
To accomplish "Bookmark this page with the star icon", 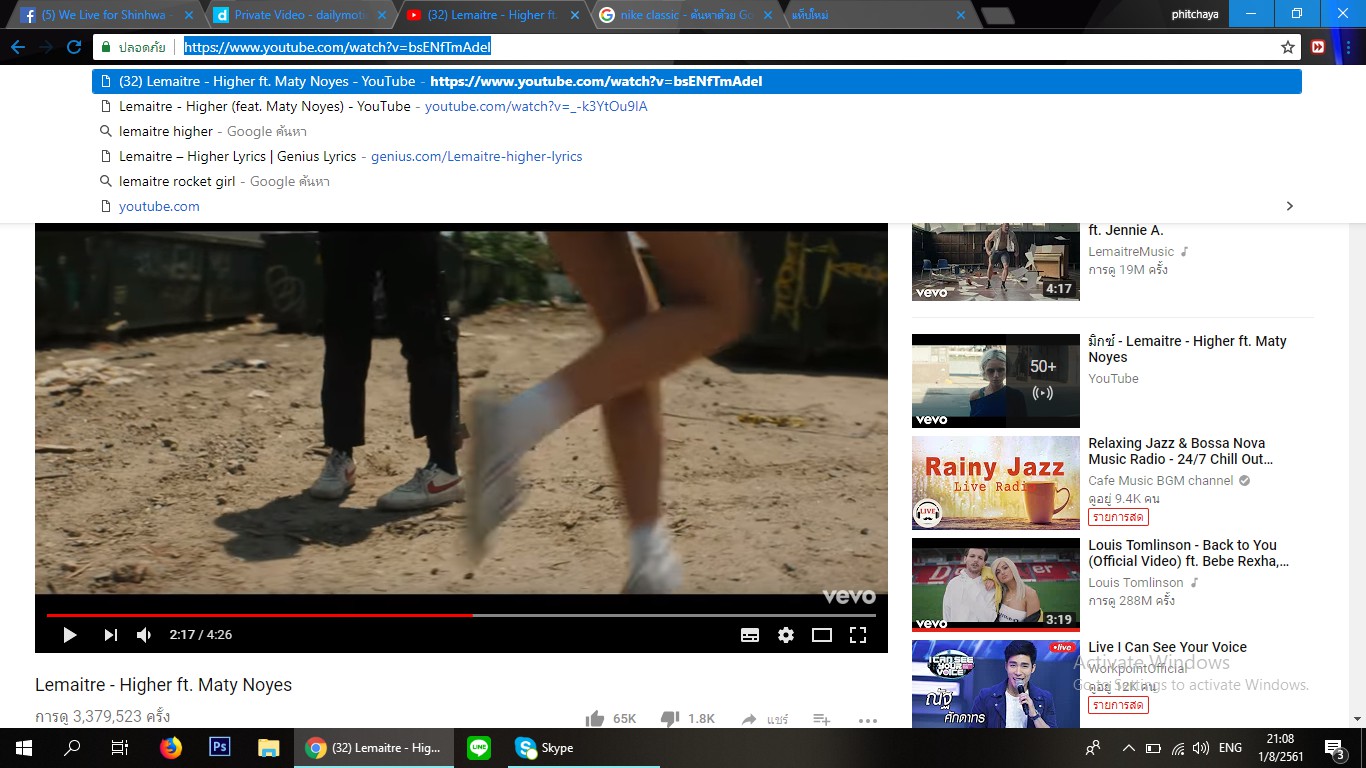I will point(1288,47).
